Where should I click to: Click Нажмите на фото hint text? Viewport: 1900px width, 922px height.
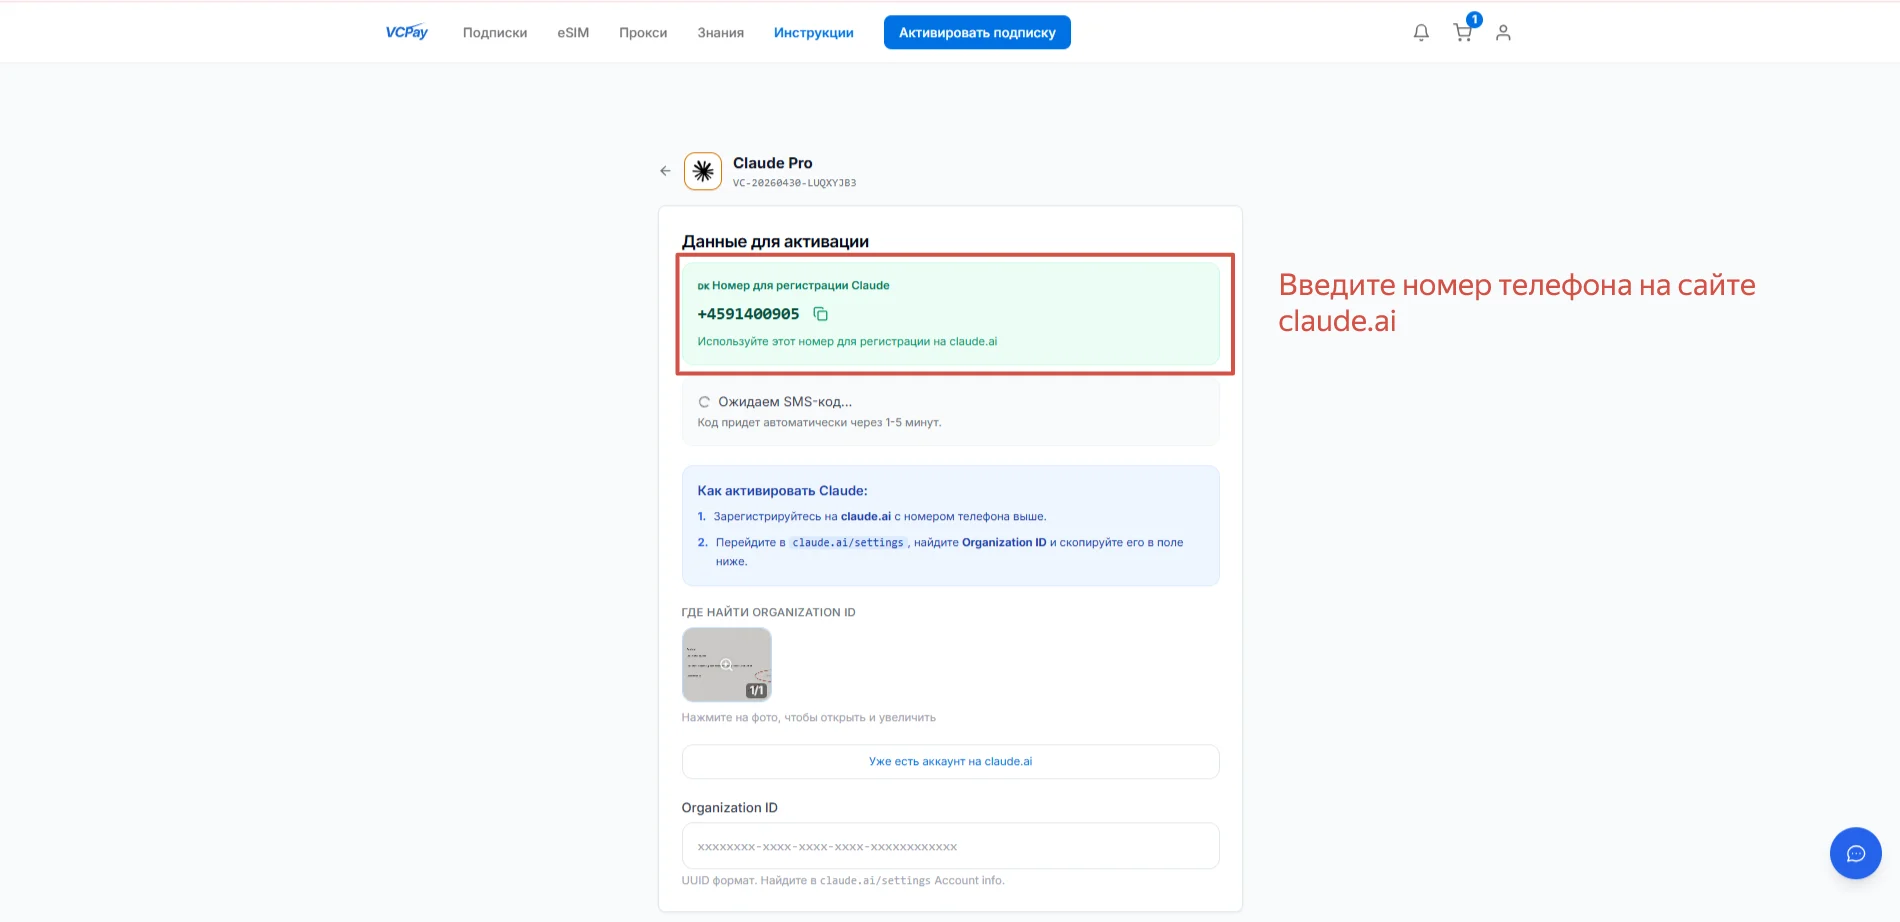(x=808, y=718)
